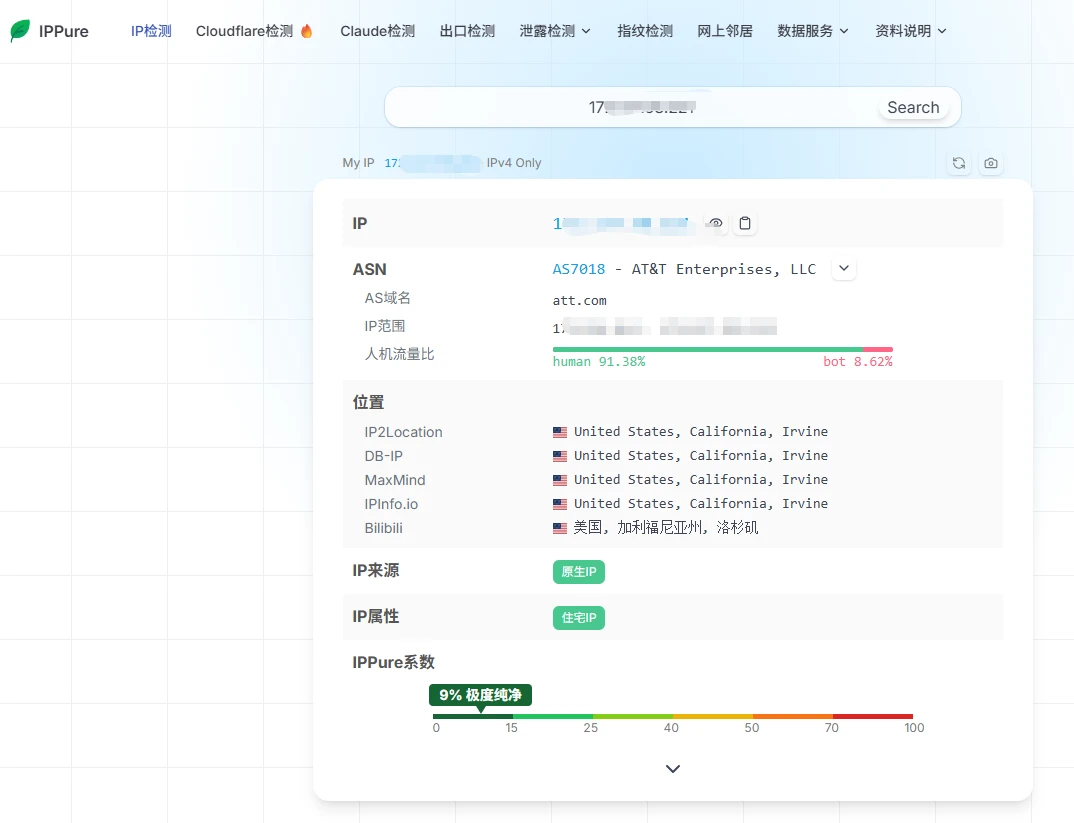This screenshot has width=1074, height=823.
Task: Click the Search button
Action: coord(913,107)
